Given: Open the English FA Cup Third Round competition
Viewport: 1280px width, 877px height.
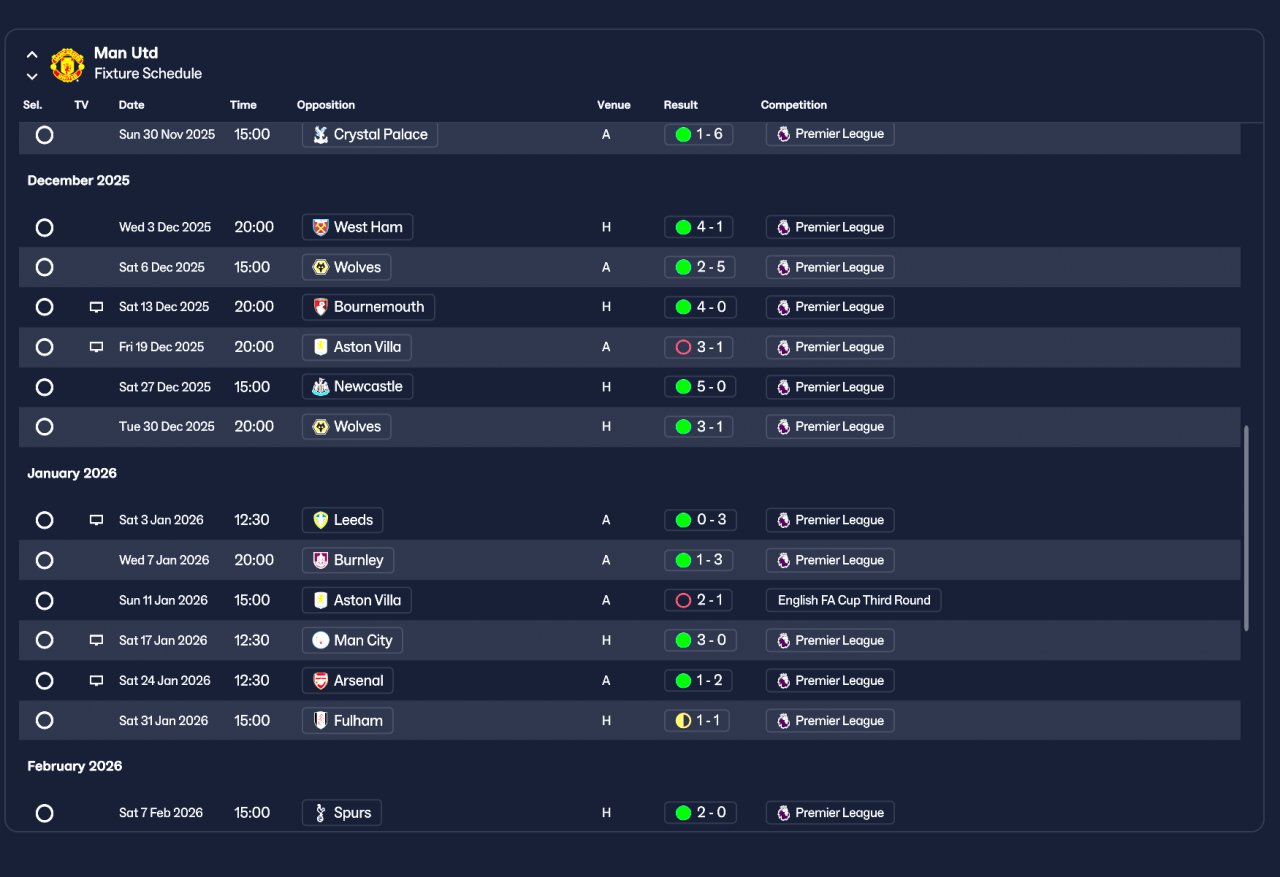Looking at the screenshot, I should coord(853,600).
